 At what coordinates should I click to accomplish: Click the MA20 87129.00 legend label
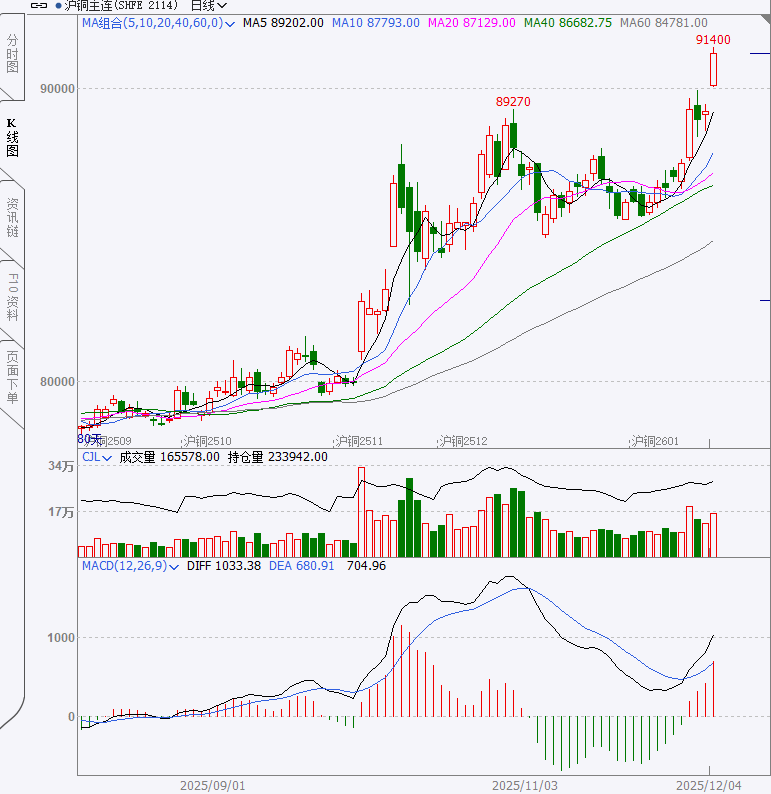[x=472, y=22]
